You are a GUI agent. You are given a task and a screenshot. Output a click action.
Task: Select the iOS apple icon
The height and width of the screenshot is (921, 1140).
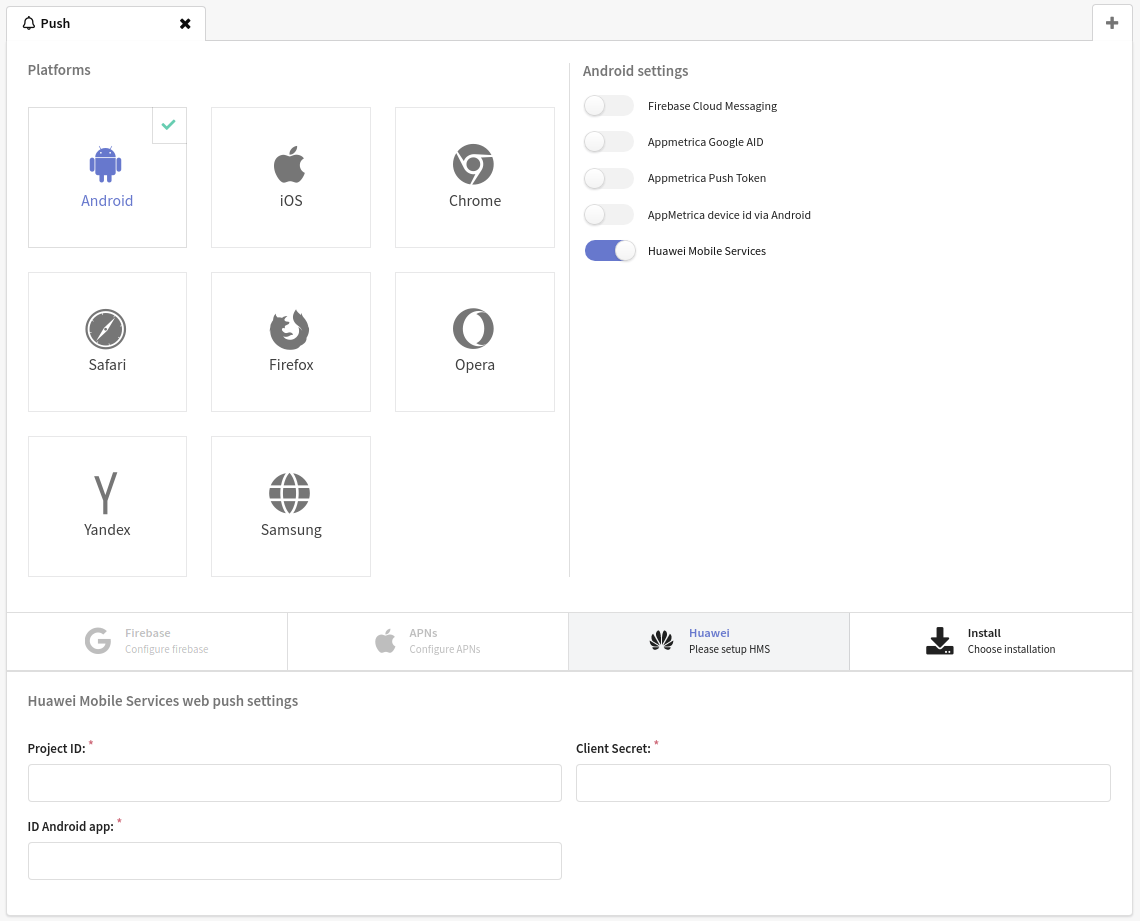(x=289, y=164)
